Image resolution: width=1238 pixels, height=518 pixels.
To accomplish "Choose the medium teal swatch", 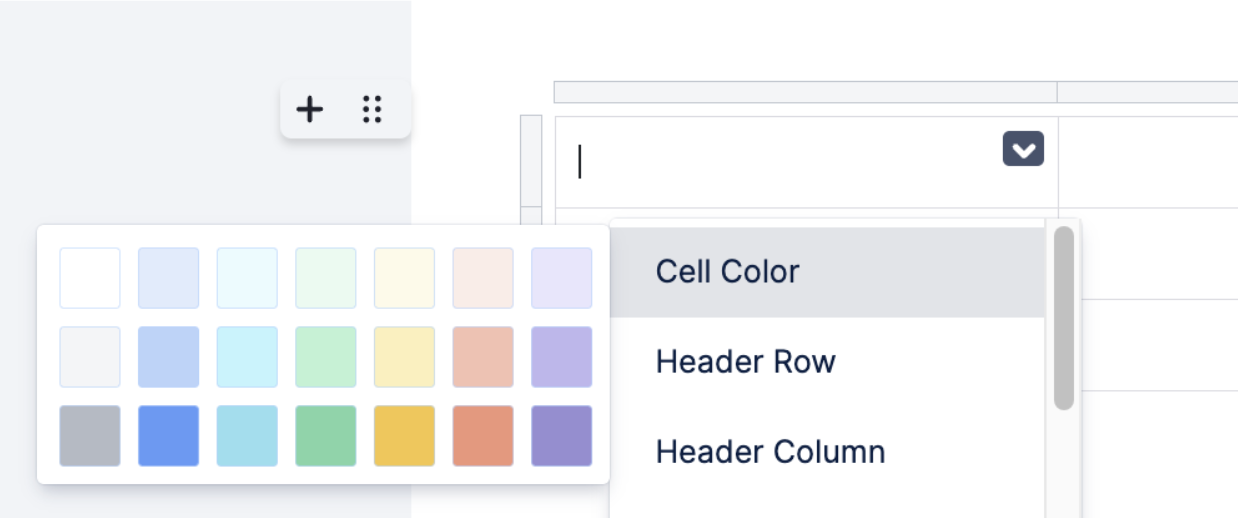I will (247, 357).
